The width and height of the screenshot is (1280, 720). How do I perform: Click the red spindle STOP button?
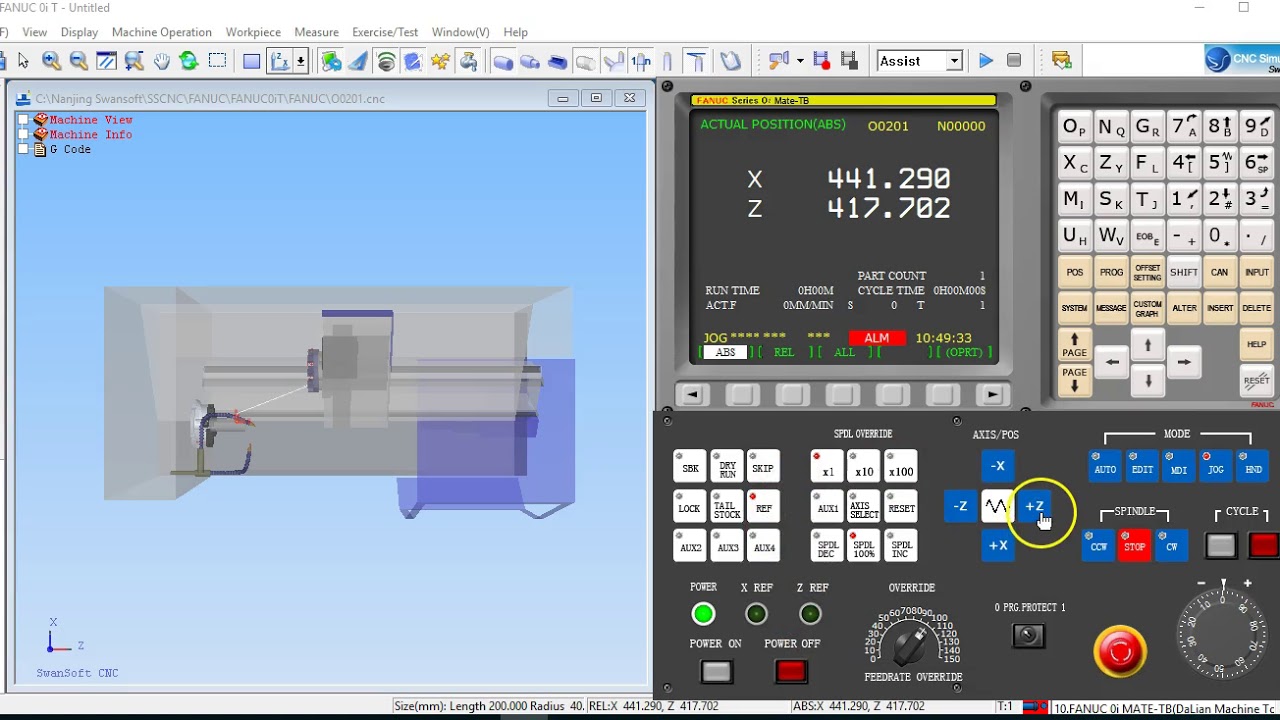1134,546
